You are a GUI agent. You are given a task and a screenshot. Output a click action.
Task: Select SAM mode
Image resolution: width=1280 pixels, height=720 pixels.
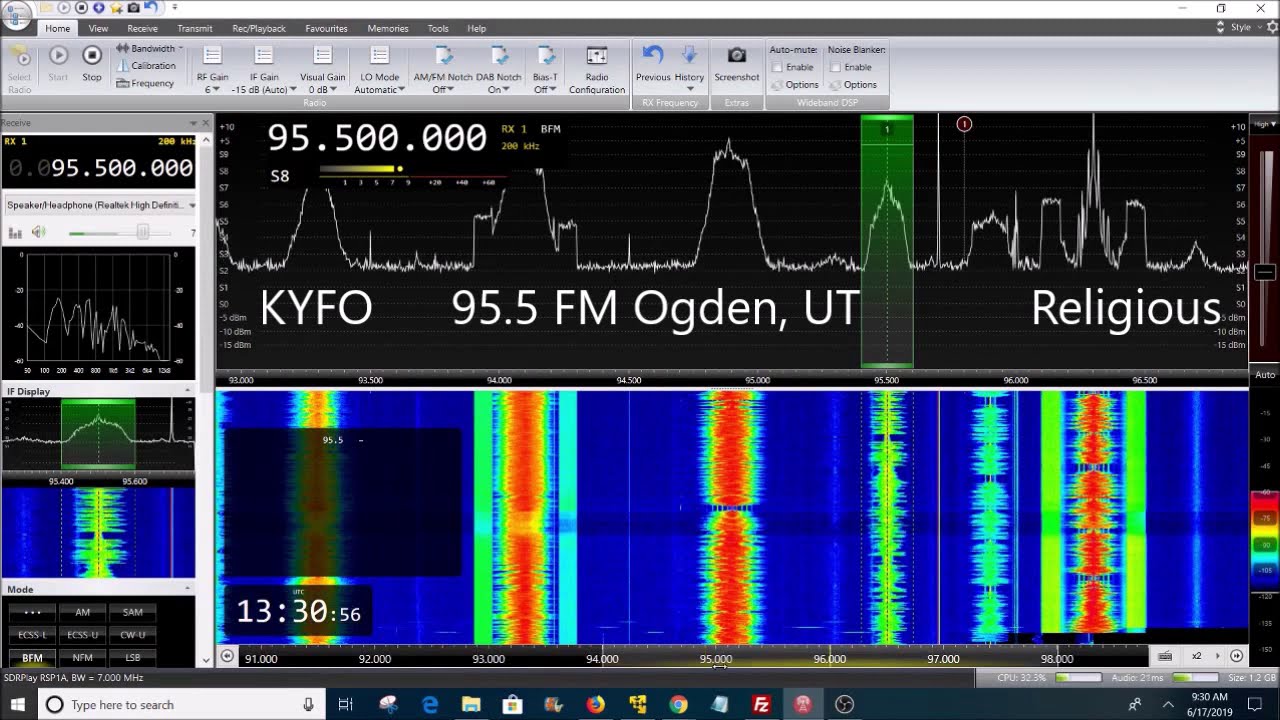pyautogui.click(x=132, y=612)
